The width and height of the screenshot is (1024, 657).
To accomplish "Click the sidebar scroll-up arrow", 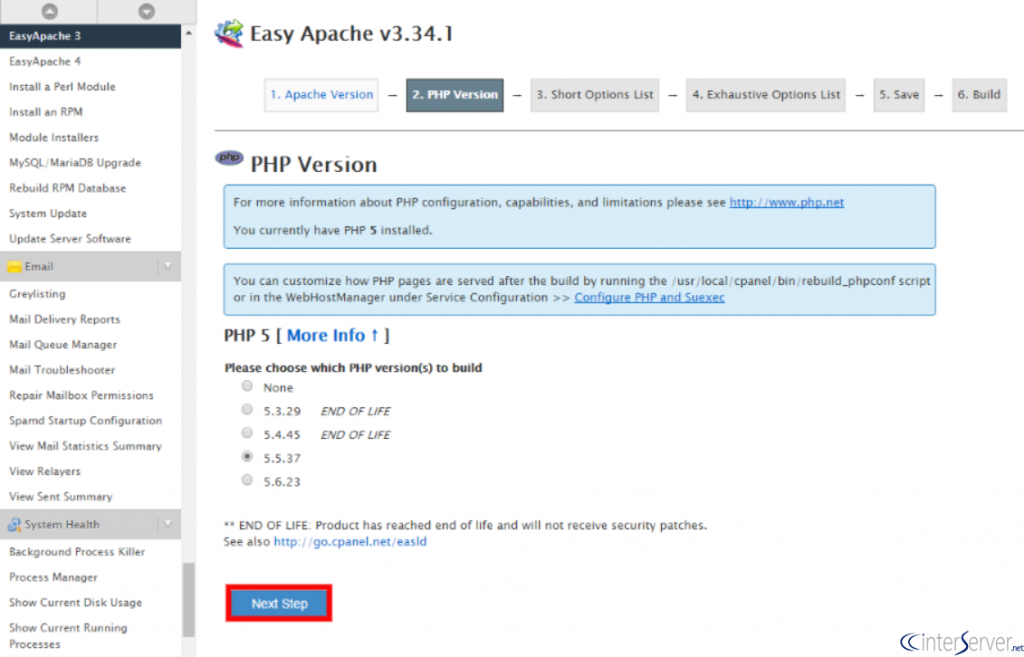I will pyautogui.click(x=189, y=33).
